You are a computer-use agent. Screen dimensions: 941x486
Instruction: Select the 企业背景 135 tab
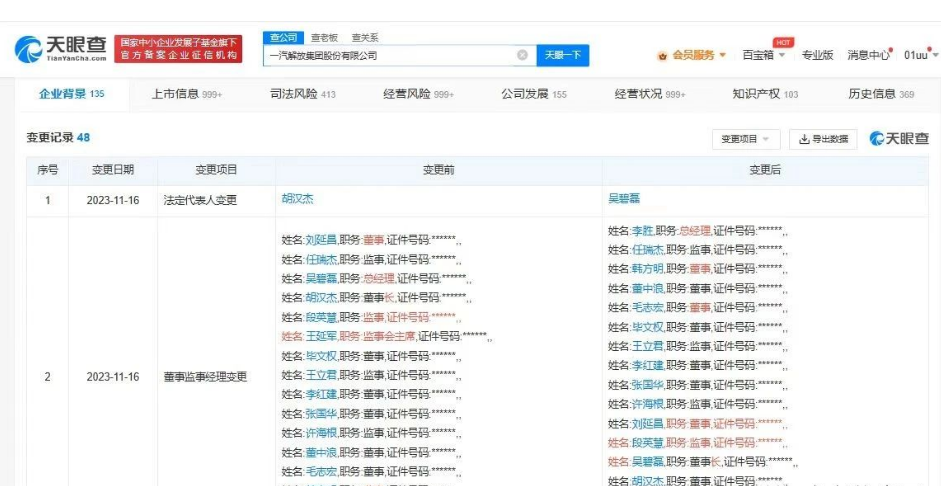coord(72,94)
